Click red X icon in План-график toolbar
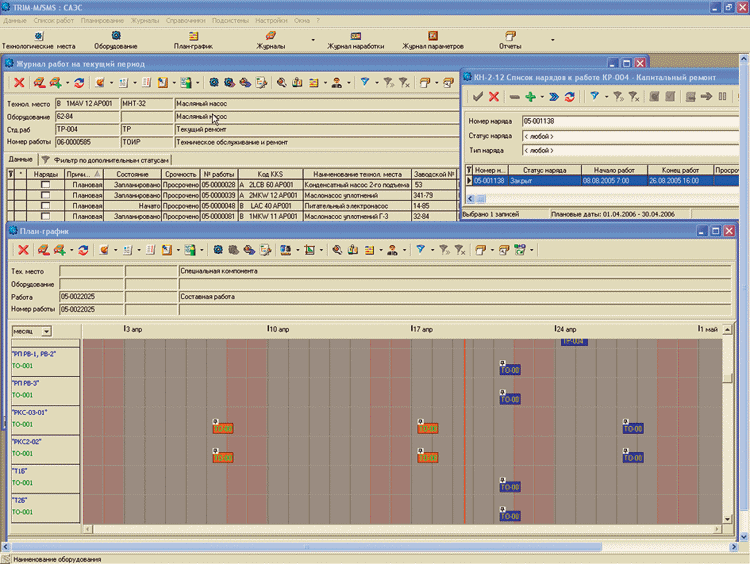The width and height of the screenshot is (750, 564). click(22, 249)
